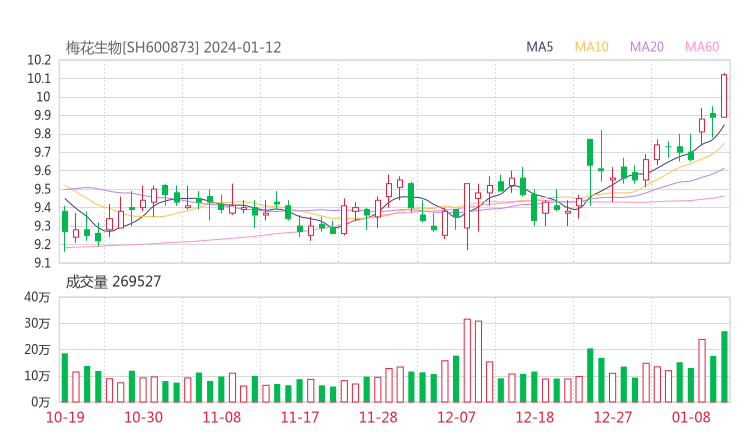Viewport: 740px width, 440px height.
Task: Click the 20万 volume axis label
Action: point(37,350)
